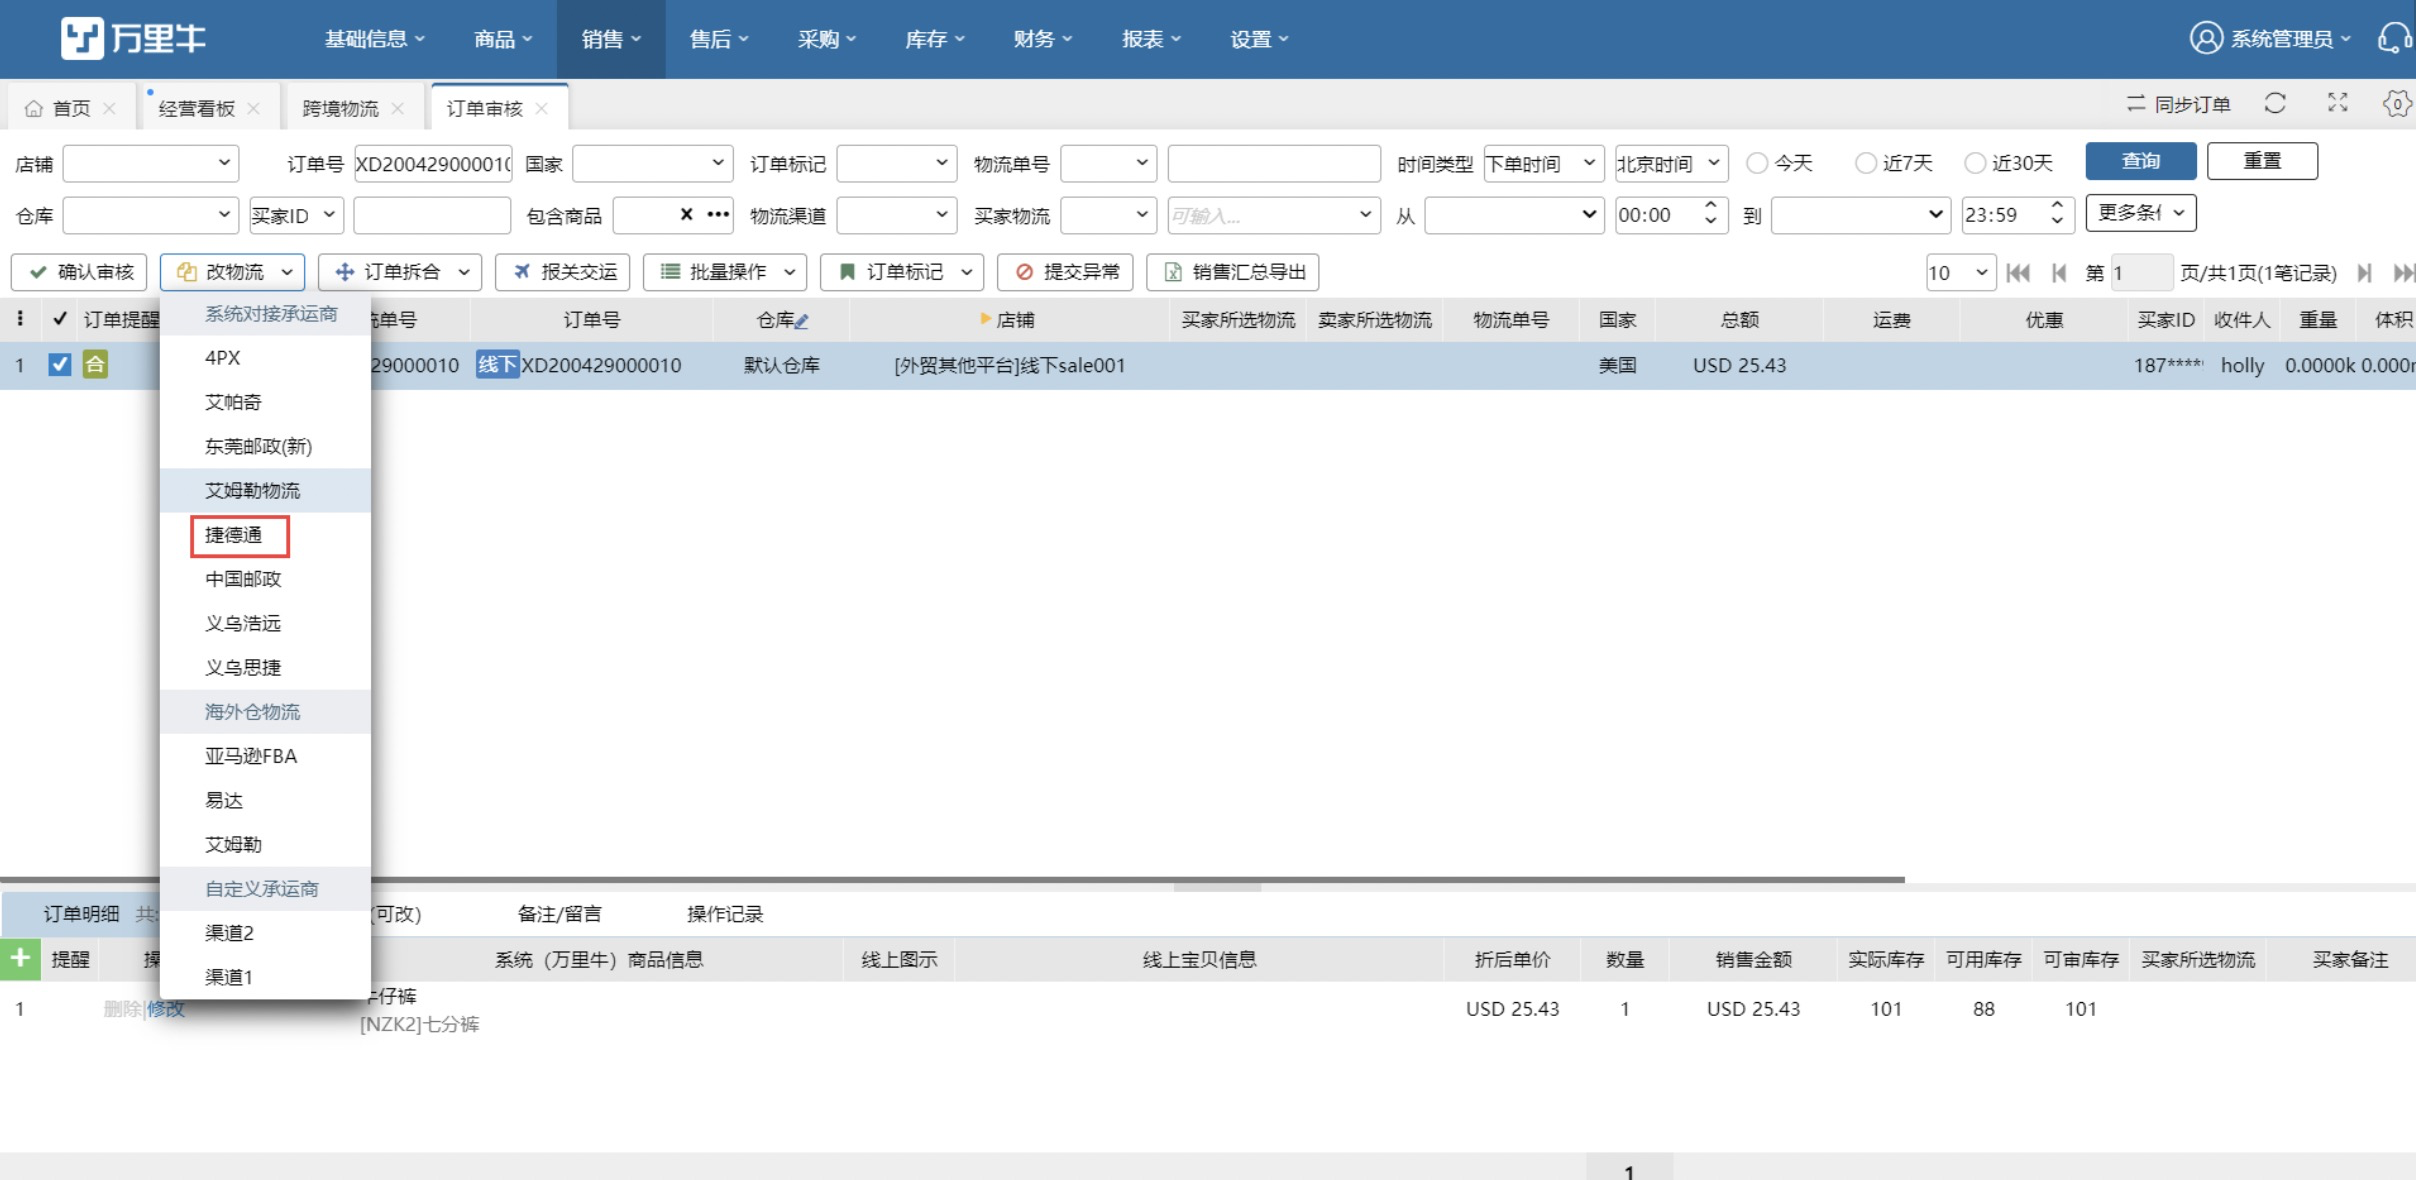Click 报关交运 button
2416x1180 pixels.
(x=563, y=272)
